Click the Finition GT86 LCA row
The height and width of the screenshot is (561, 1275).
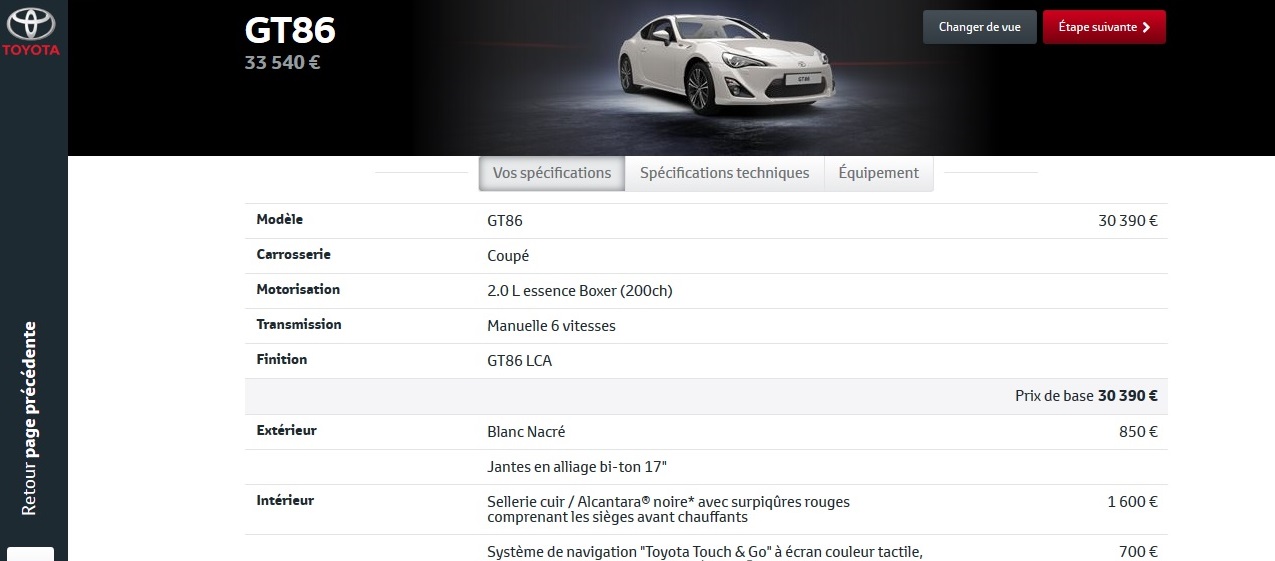706,361
